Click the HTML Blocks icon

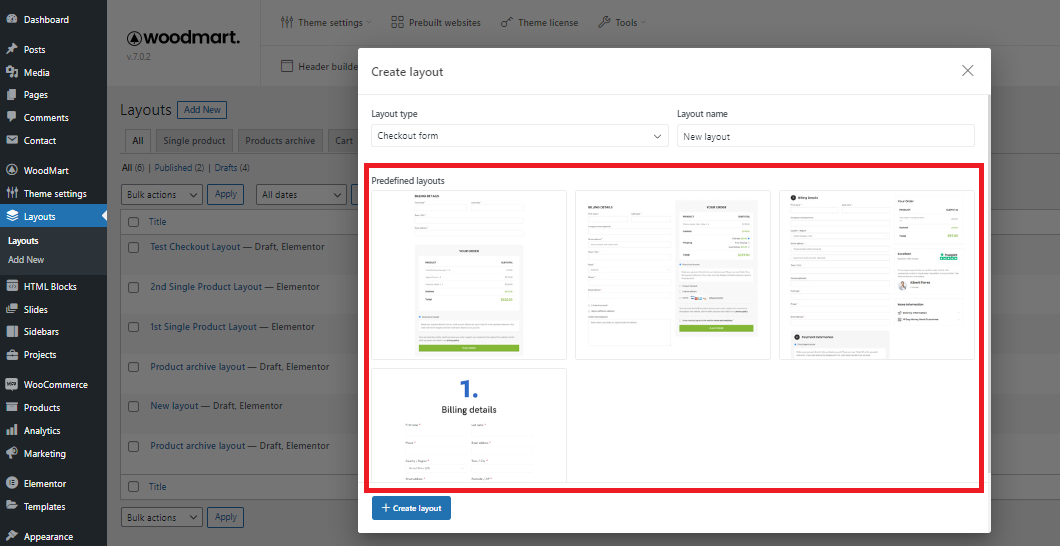[x=11, y=287]
